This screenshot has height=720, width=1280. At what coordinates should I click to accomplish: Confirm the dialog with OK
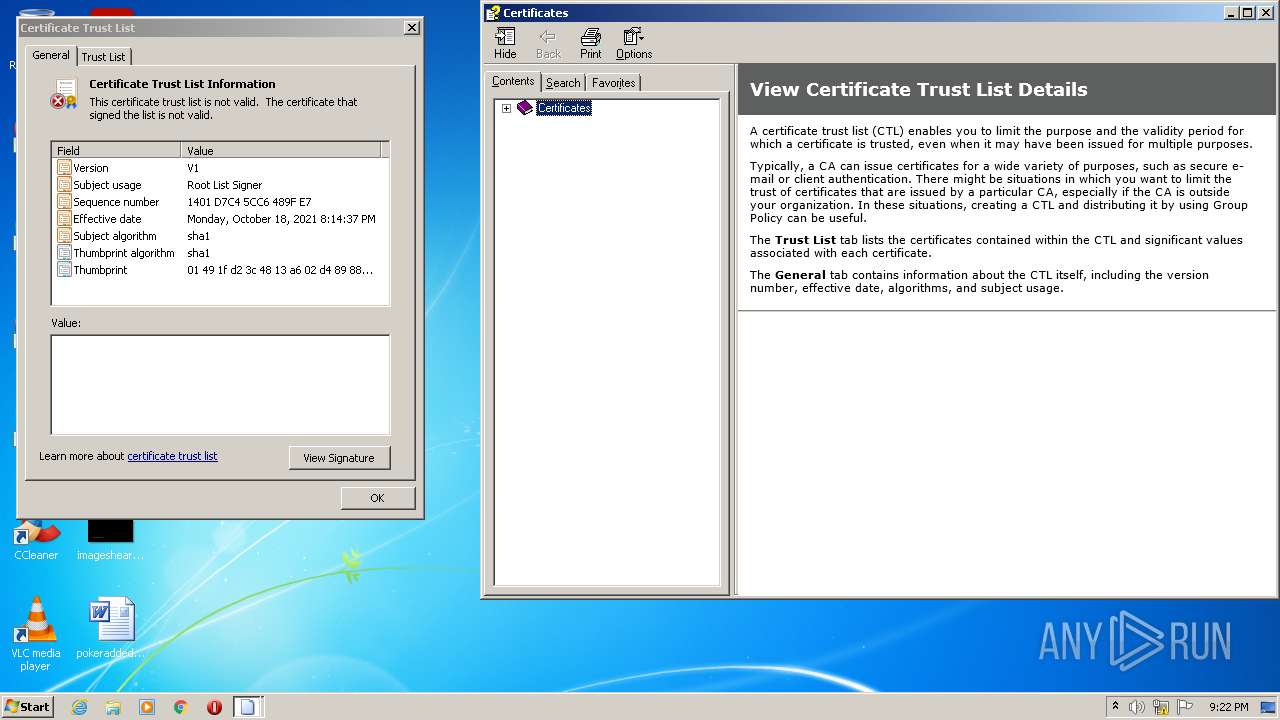377,498
